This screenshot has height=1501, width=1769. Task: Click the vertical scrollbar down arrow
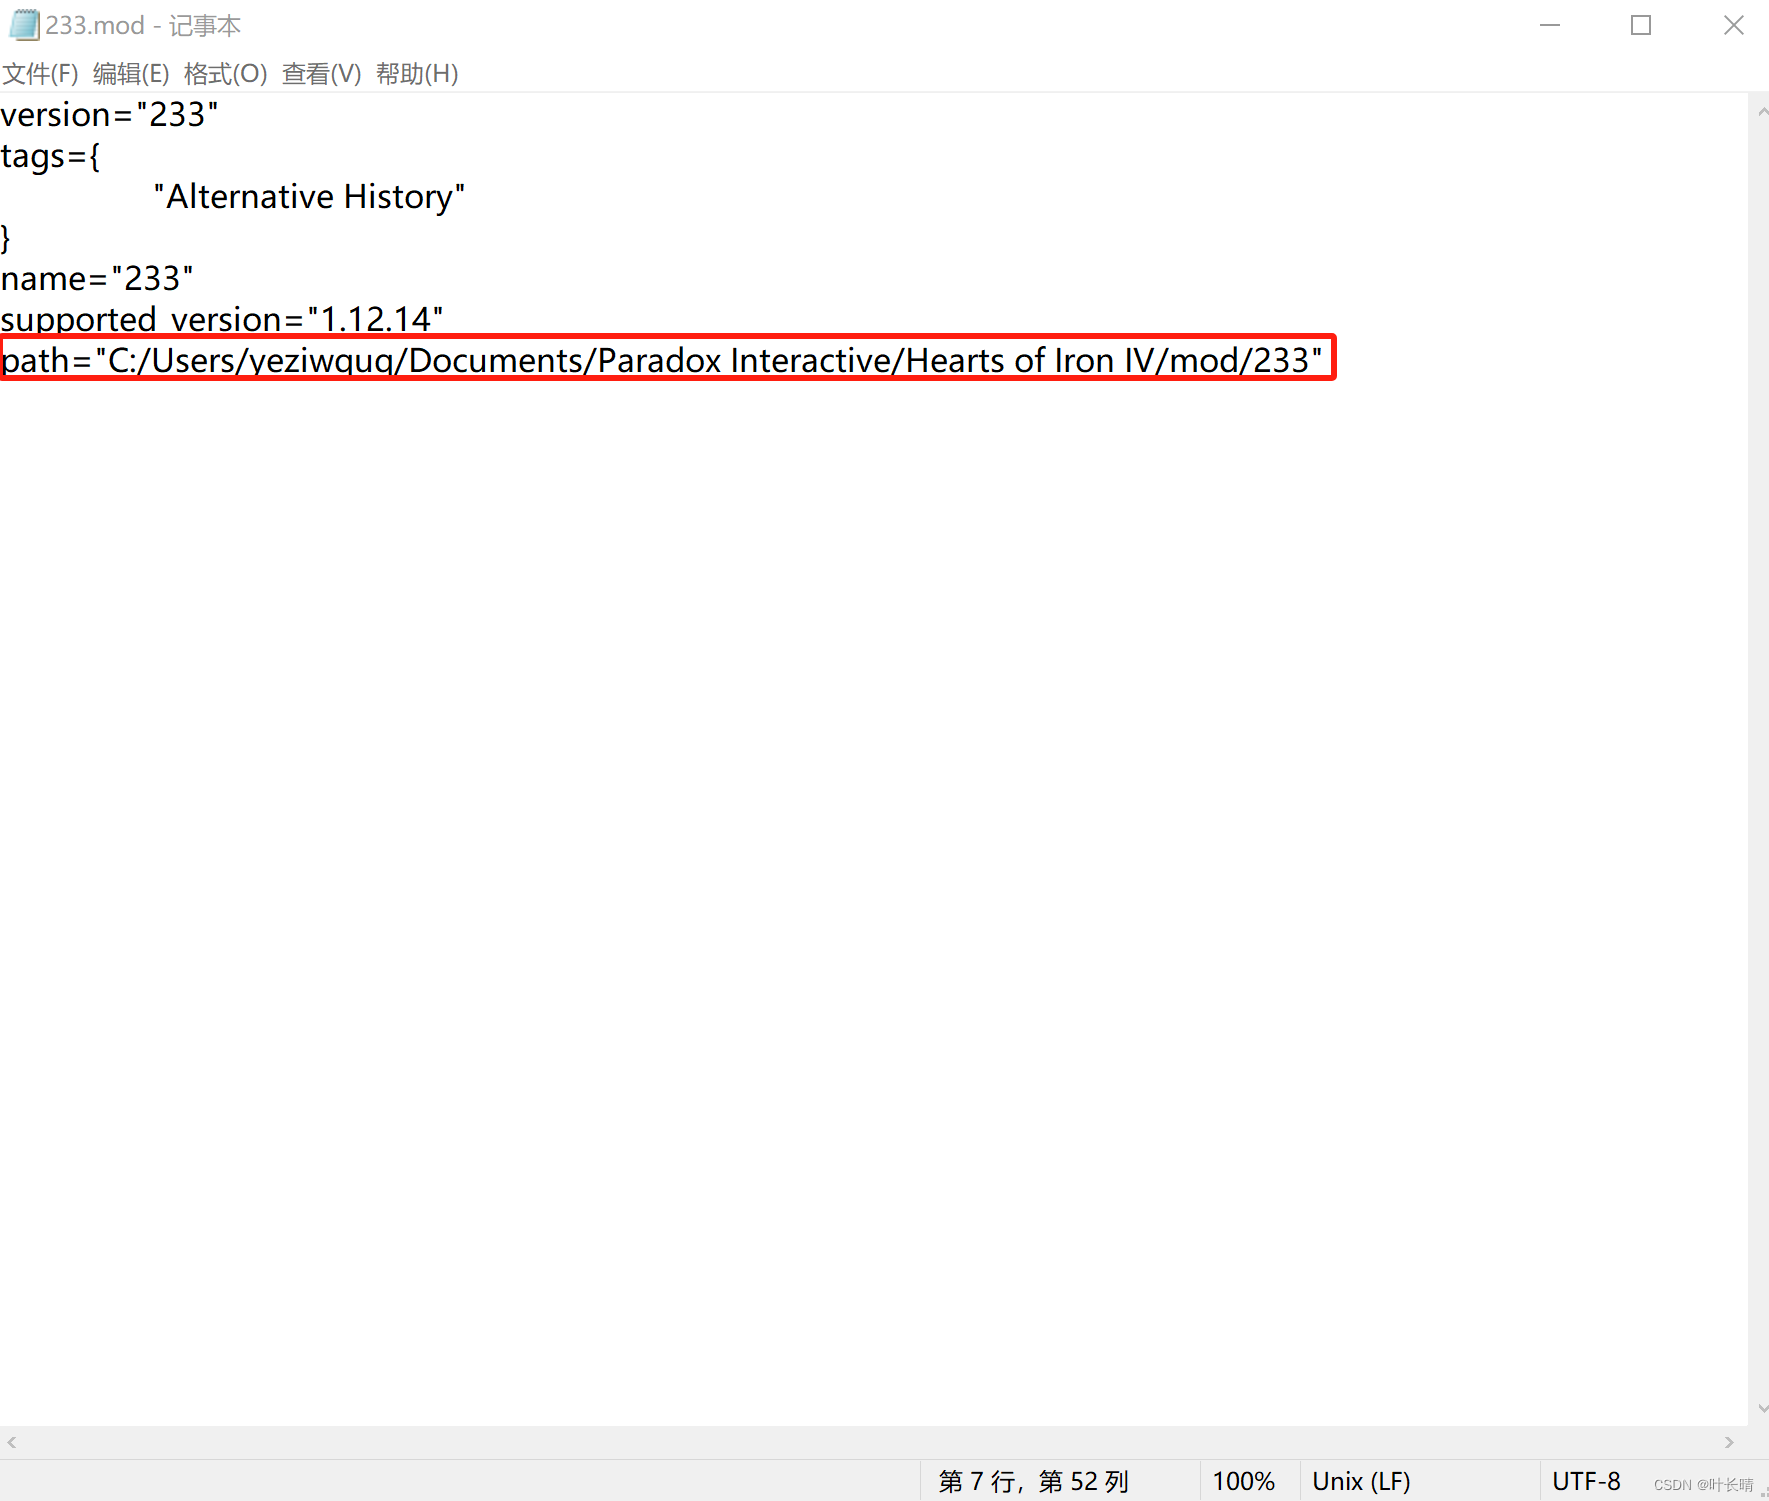pos(1761,1408)
